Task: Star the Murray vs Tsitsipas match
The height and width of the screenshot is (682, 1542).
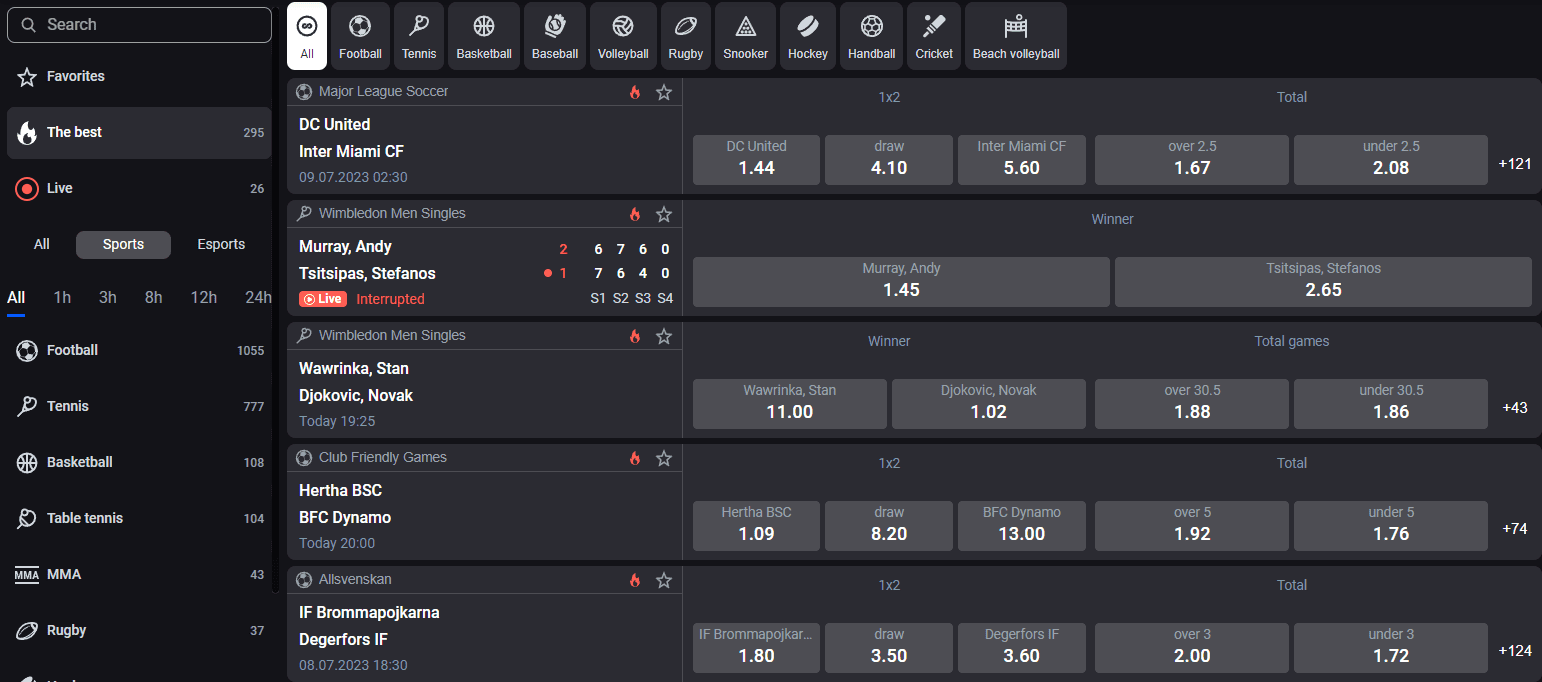Action: click(663, 214)
